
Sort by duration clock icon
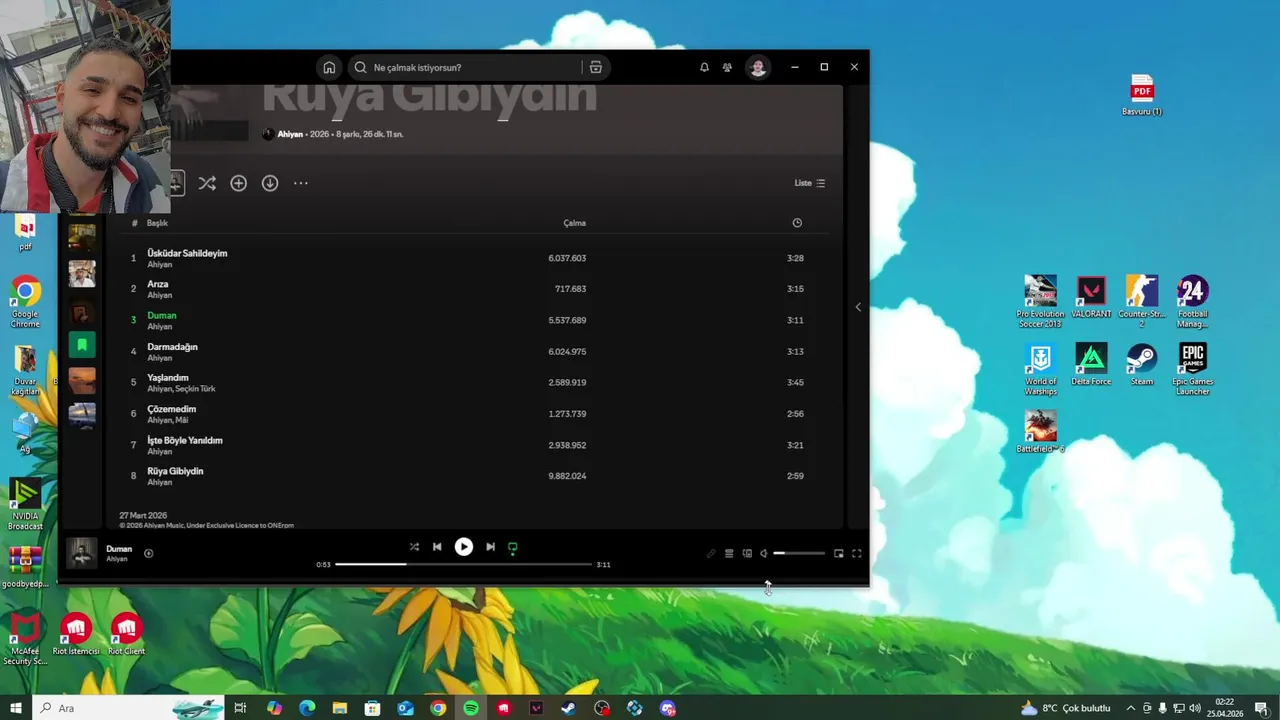(797, 223)
